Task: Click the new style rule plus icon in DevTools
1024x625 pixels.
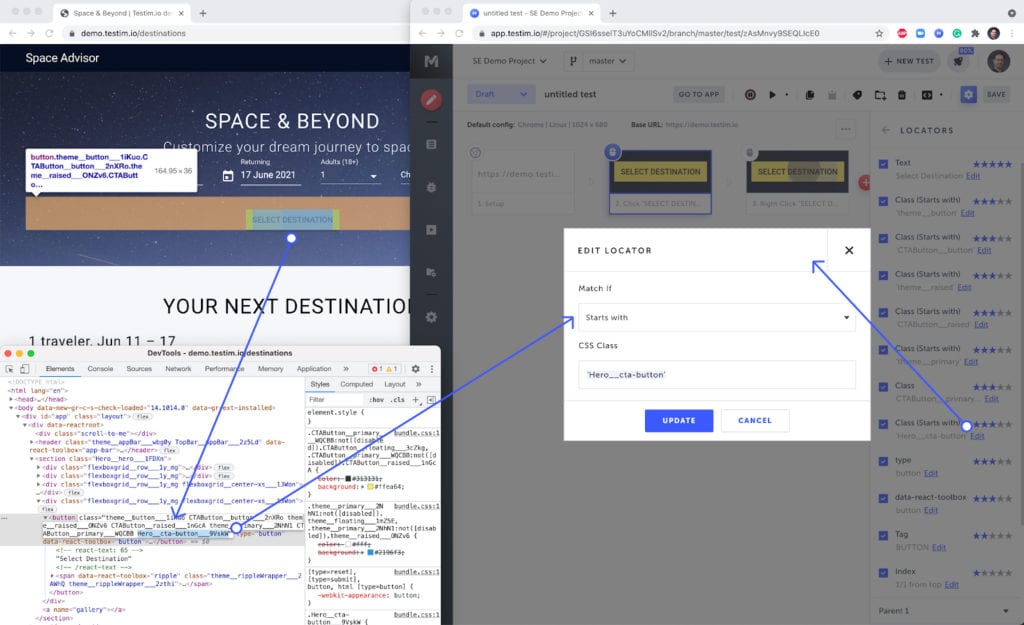Action: (415, 400)
